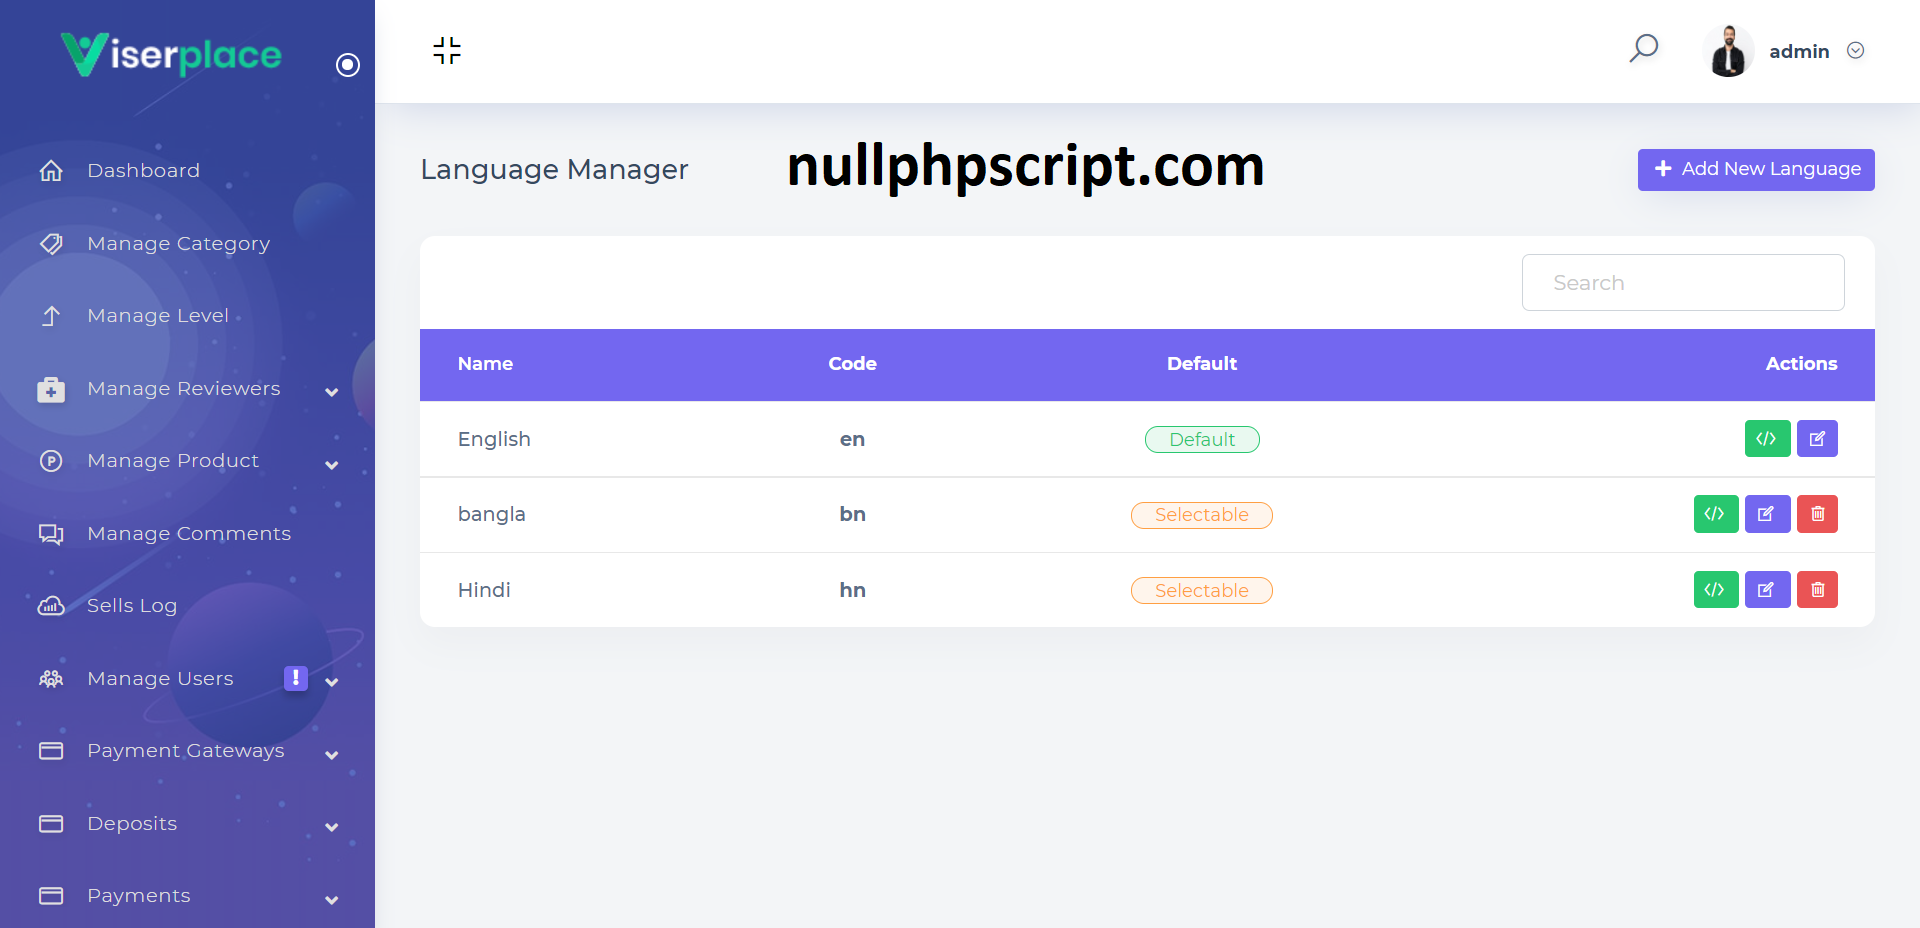1920x928 pixels.
Task: Edit the bangla language entry
Action: click(1767, 514)
